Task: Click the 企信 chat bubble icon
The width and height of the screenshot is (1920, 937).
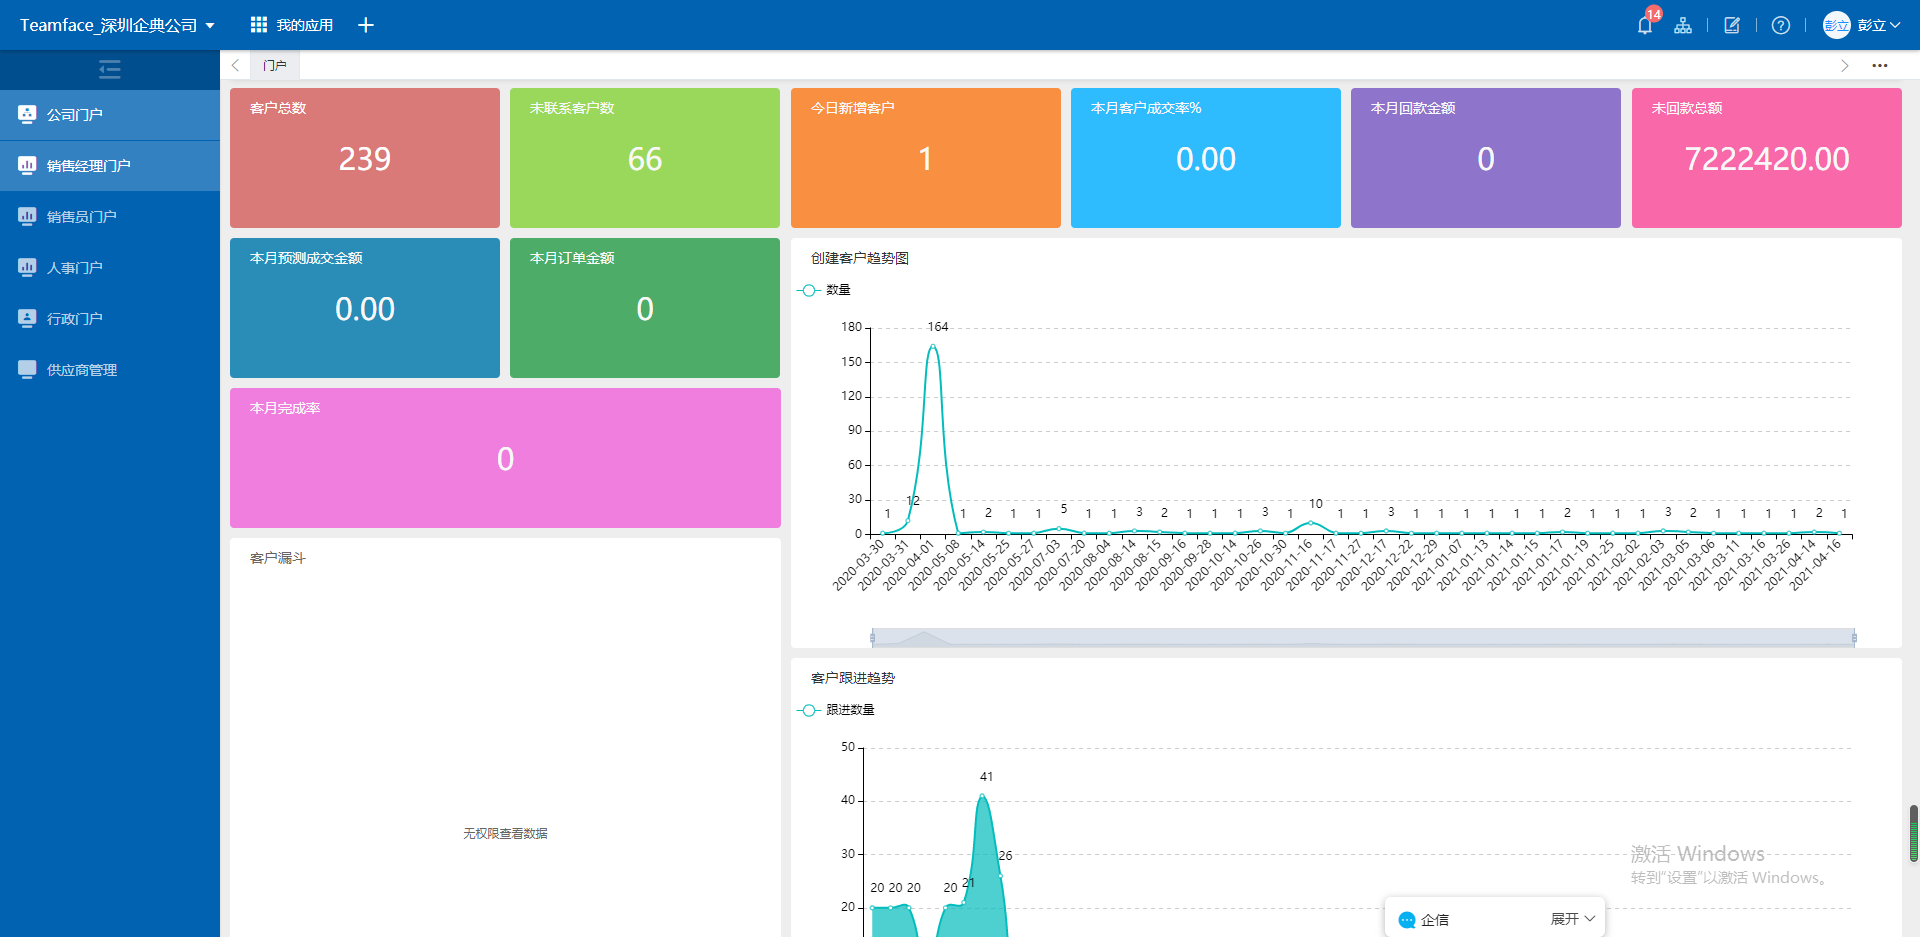Action: (1407, 920)
